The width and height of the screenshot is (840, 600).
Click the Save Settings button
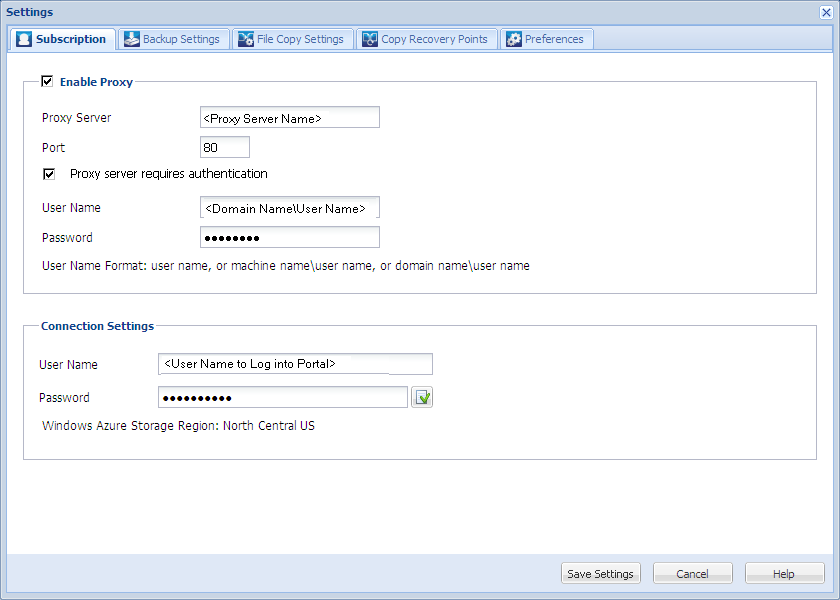tap(600, 573)
